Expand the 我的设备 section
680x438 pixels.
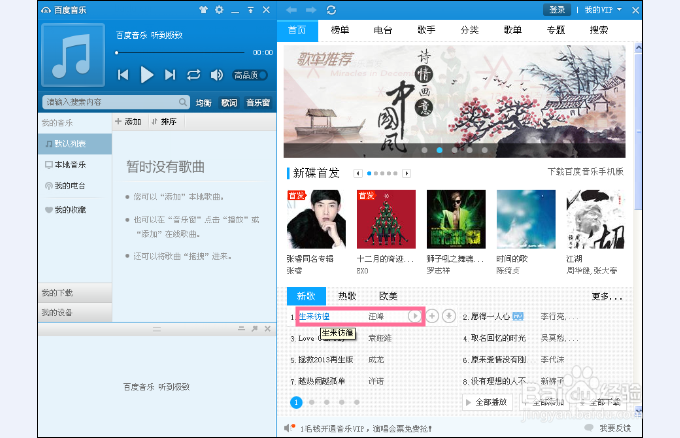click(x=75, y=312)
